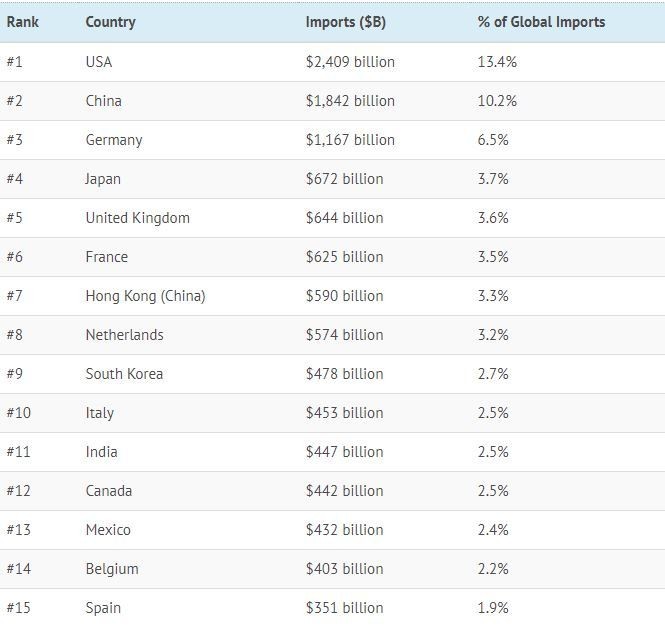Image resolution: width=665 pixels, height=630 pixels.
Task: Click rank #5 cell
Action: pyautogui.click(x=15, y=218)
